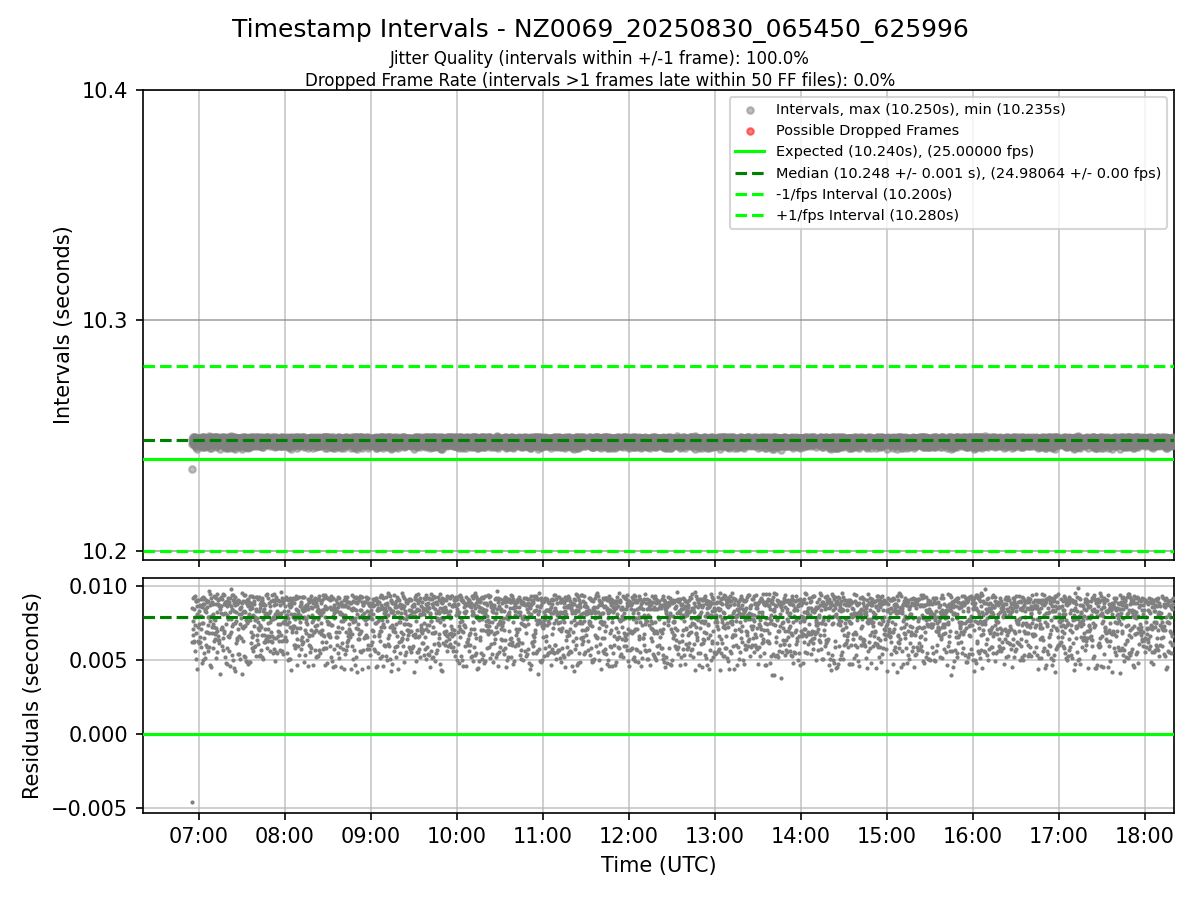Screen dimensions: 1200x900
Task: Click the 18:00 time axis label
Action: pyautogui.click(x=1145, y=833)
